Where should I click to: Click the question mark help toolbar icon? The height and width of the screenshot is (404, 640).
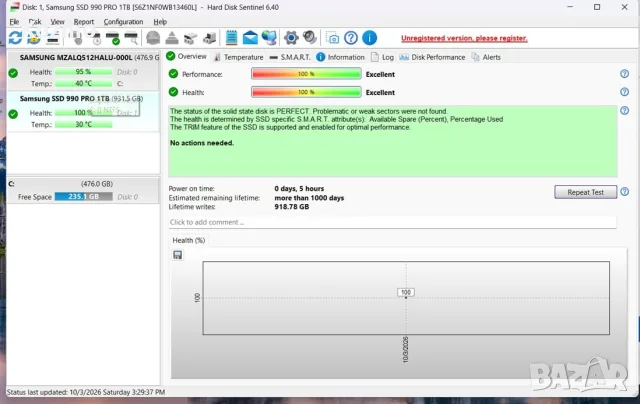(351, 38)
